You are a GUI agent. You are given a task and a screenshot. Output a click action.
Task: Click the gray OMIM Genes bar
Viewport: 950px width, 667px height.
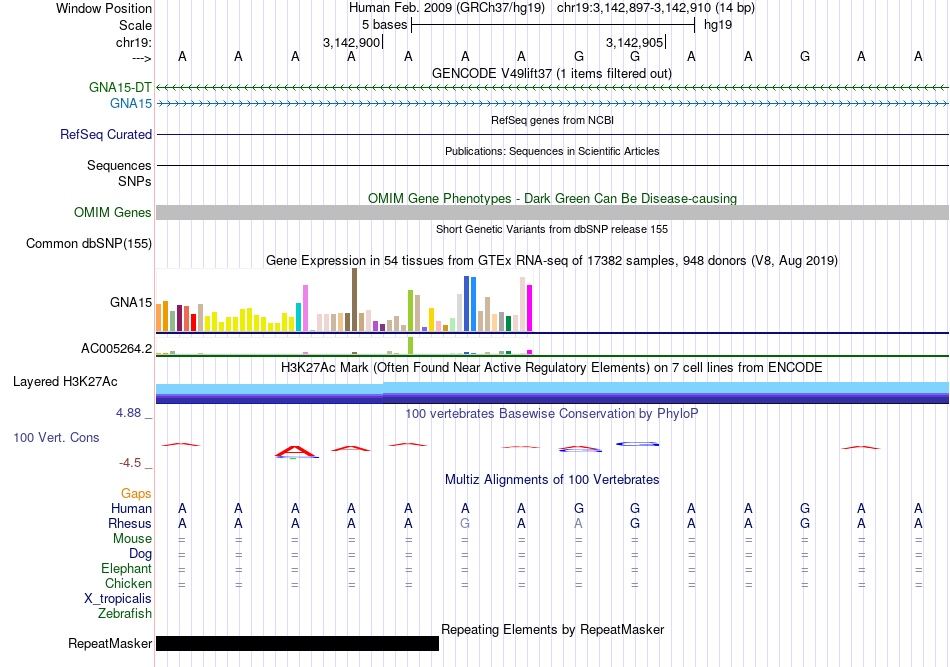[553, 212]
